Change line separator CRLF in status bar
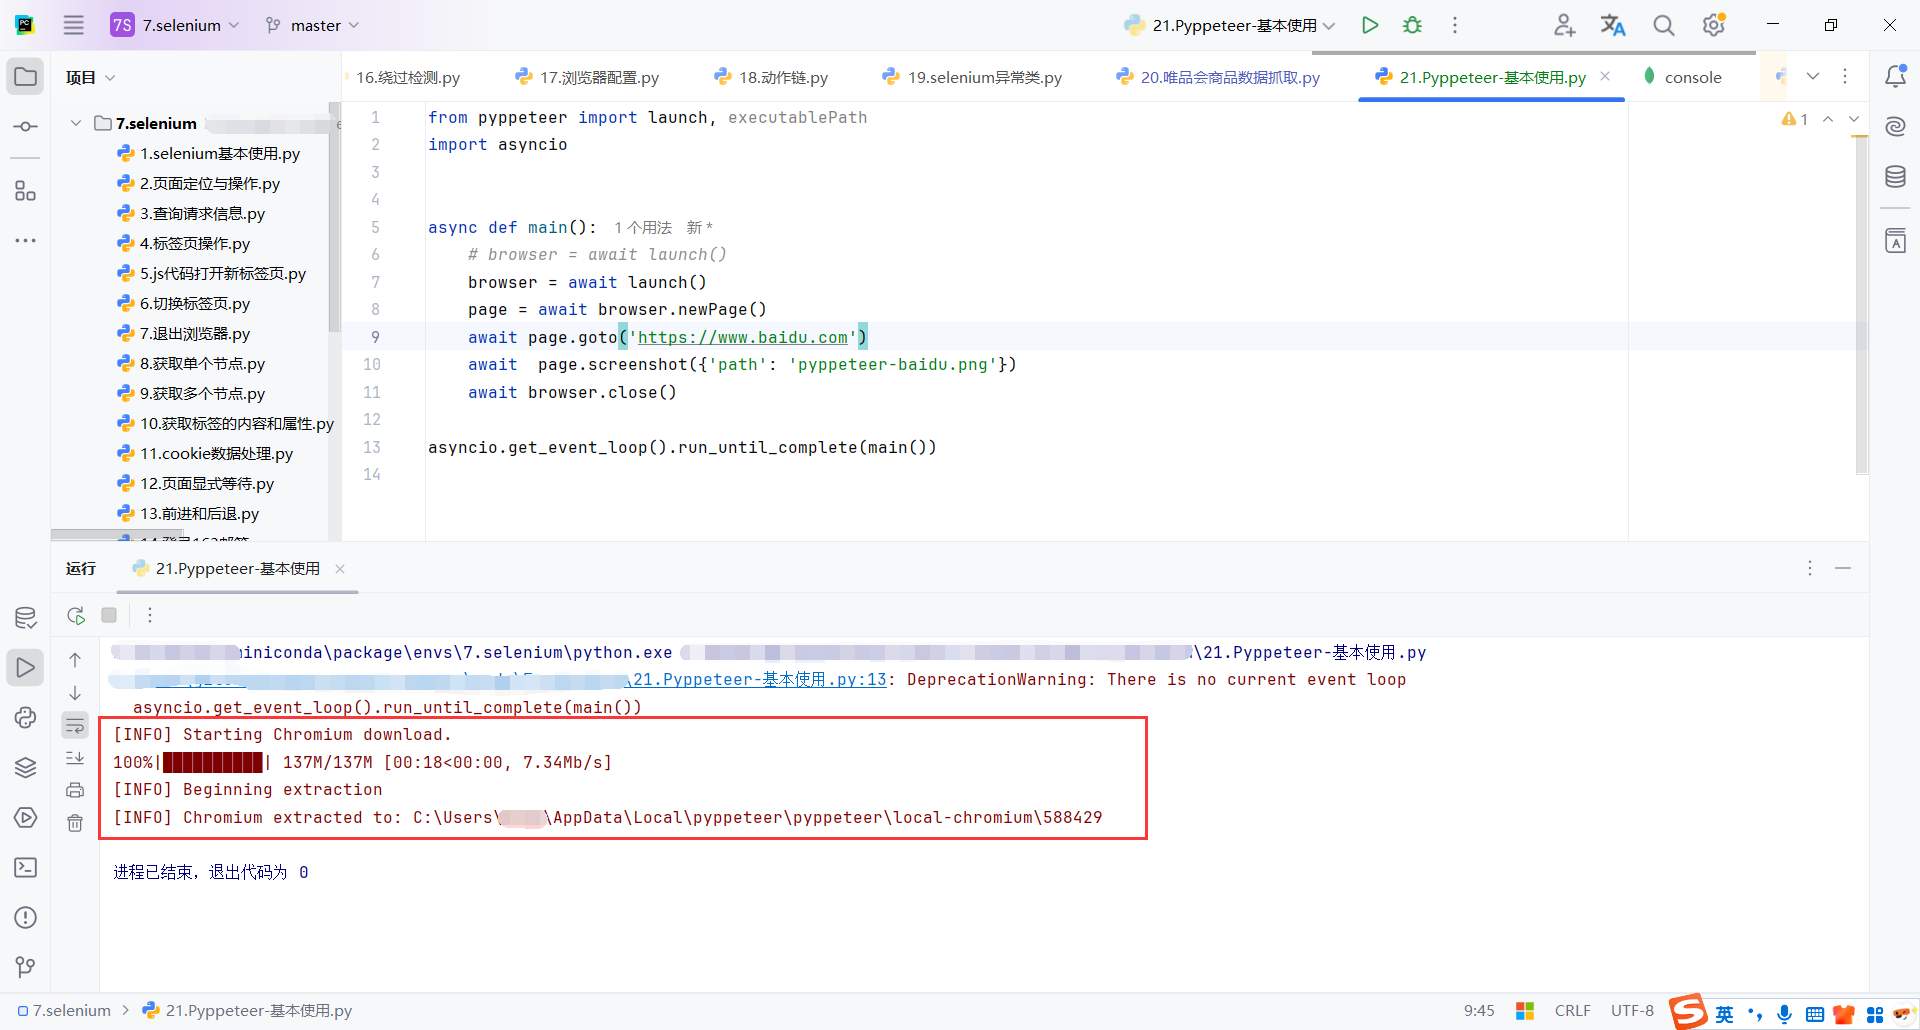Screen dimensions: 1920x1030 [x=1573, y=1011]
